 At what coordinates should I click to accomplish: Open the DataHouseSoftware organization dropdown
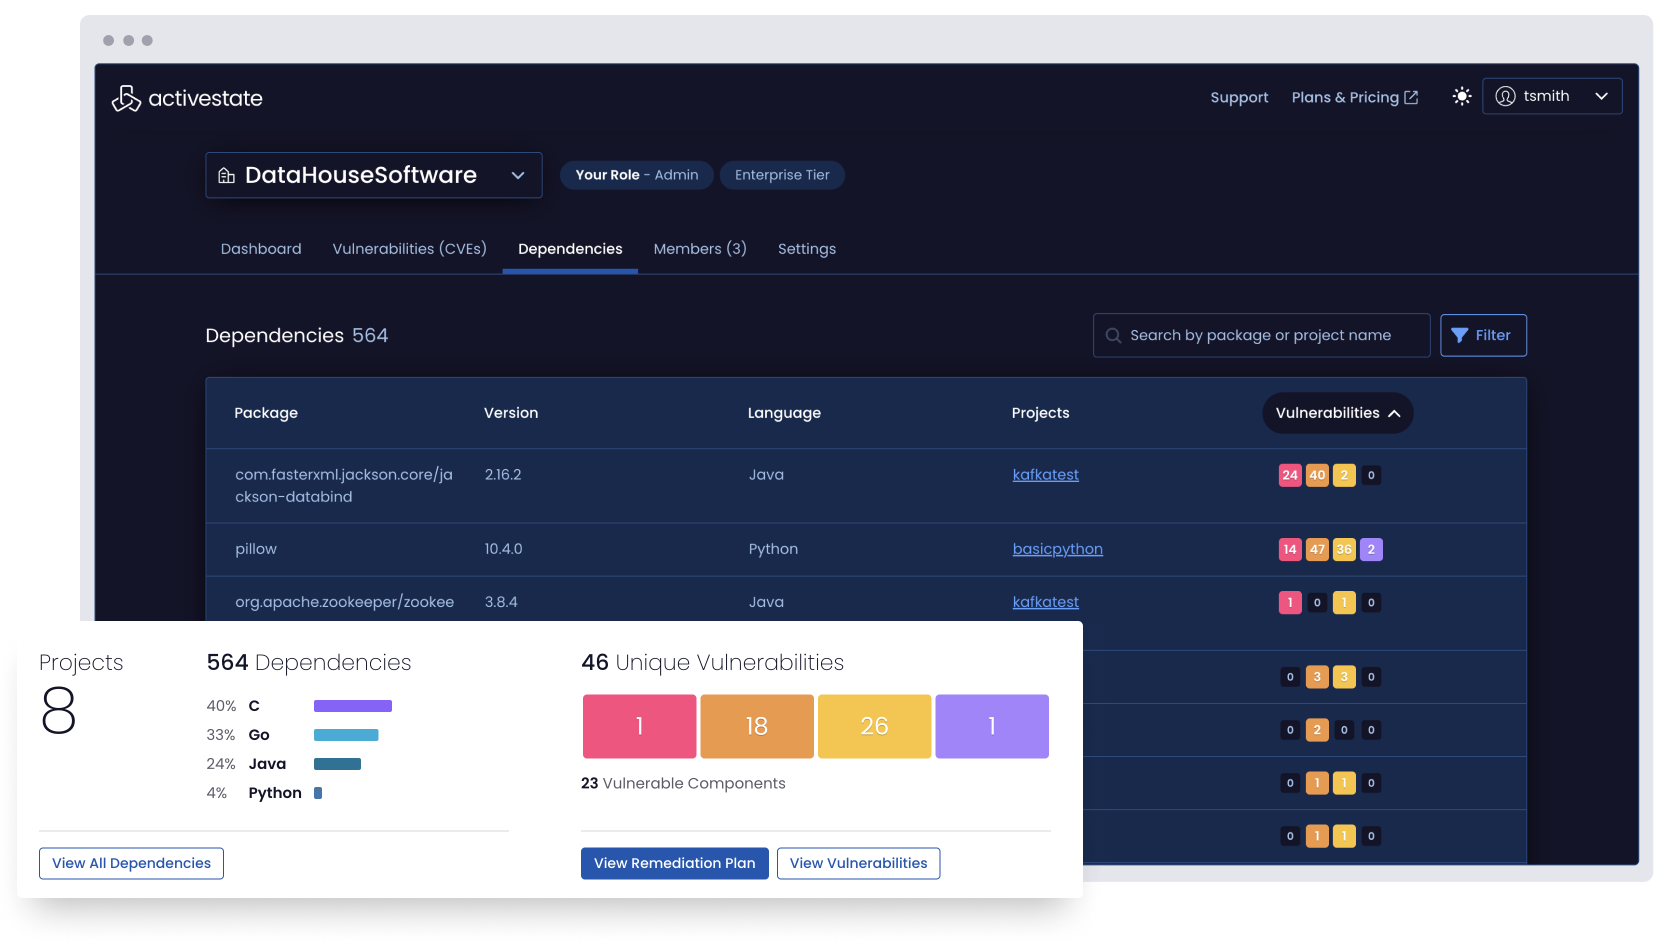coord(518,174)
